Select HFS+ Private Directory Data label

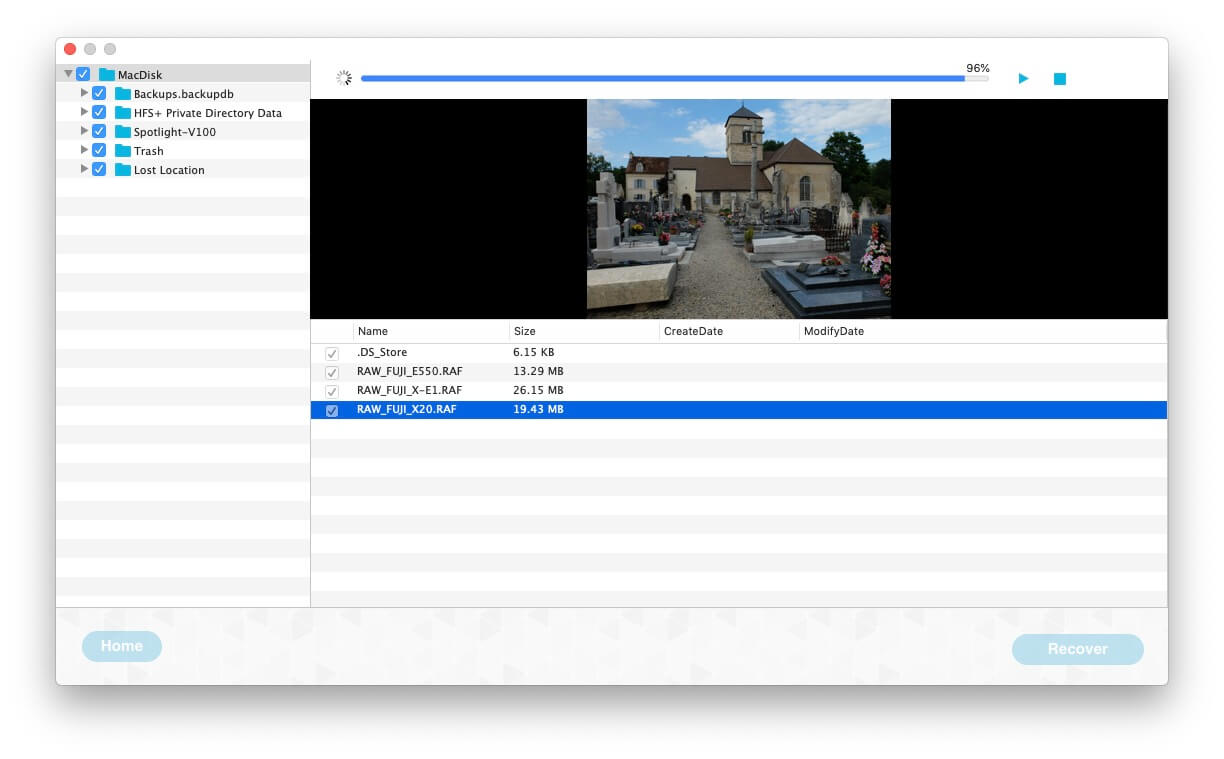click(x=208, y=113)
